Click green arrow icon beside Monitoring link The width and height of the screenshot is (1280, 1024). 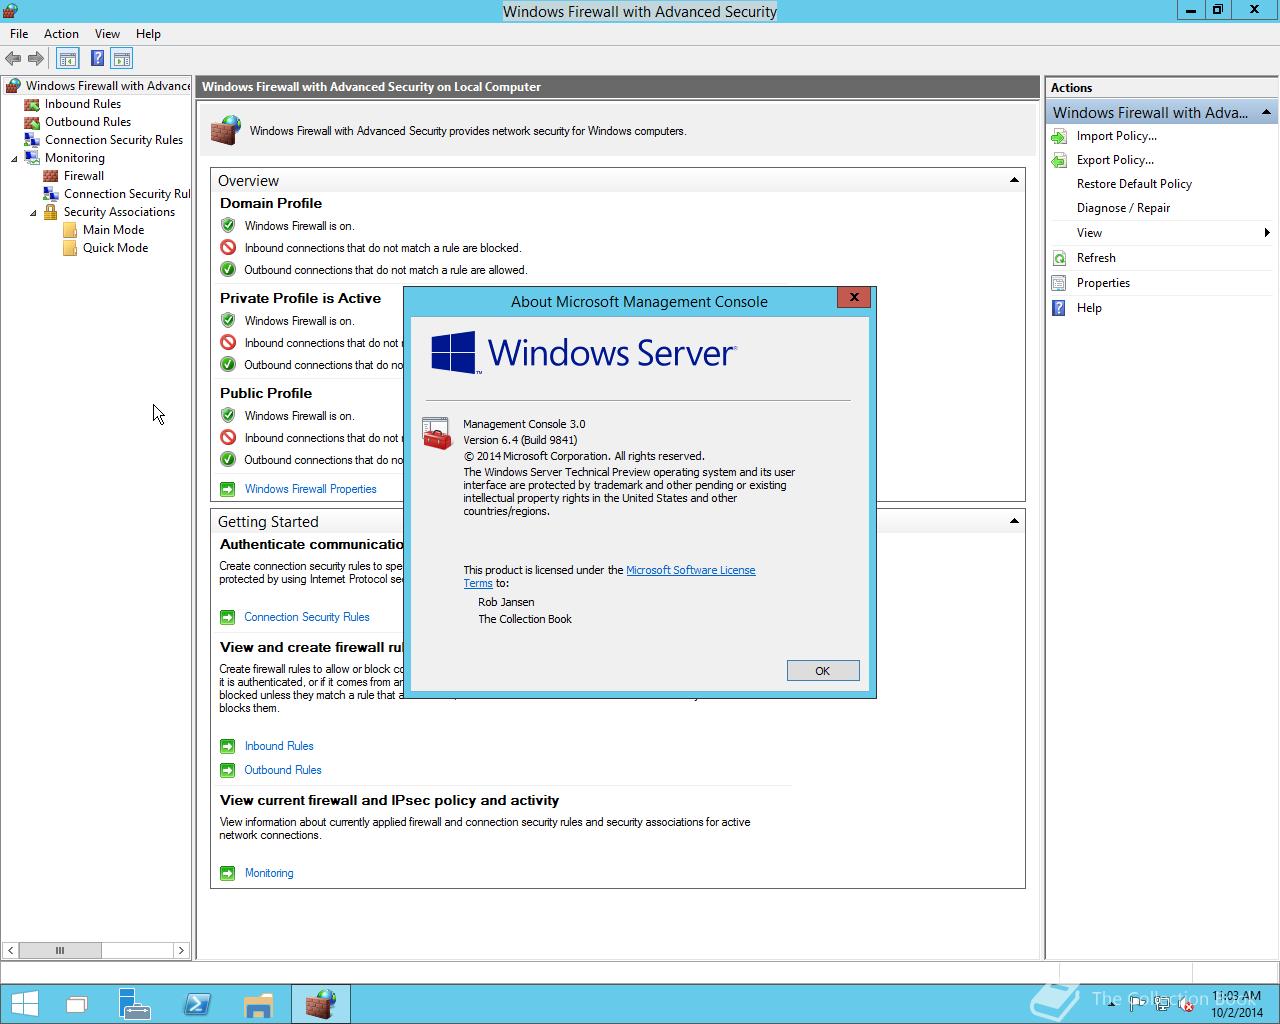227,873
